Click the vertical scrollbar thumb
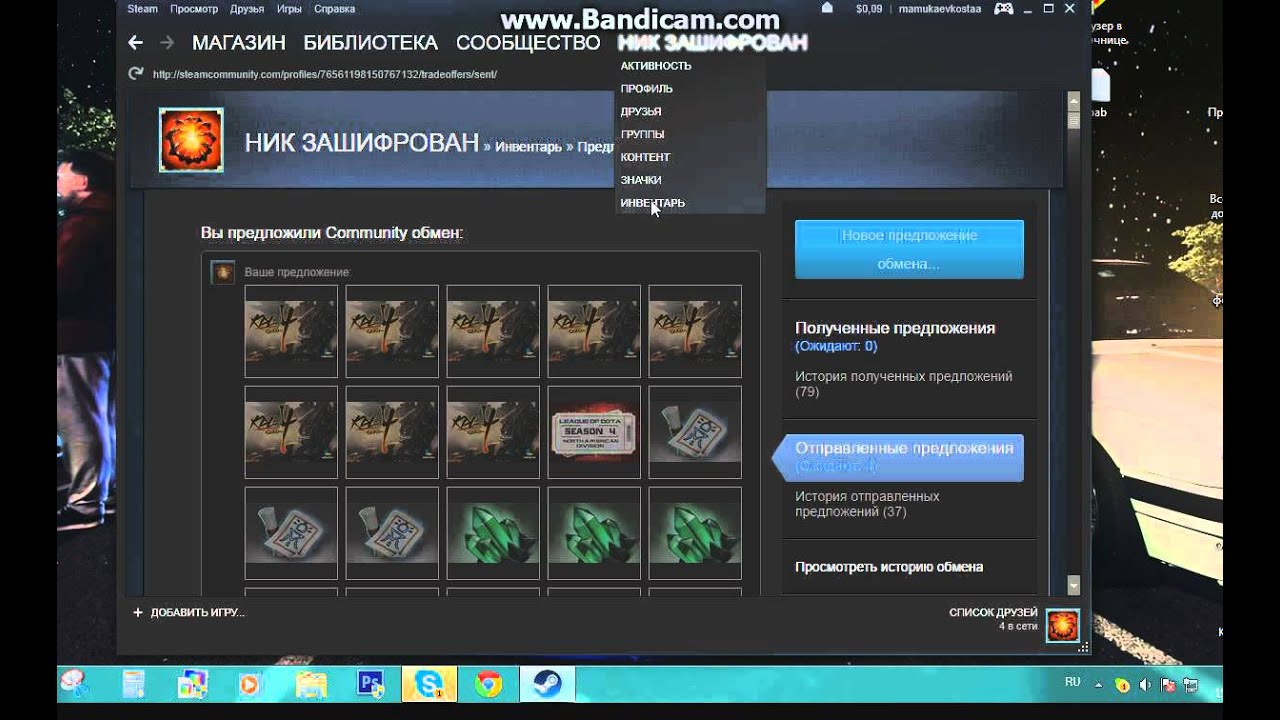The height and width of the screenshot is (720, 1280). tap(1074, 120)
